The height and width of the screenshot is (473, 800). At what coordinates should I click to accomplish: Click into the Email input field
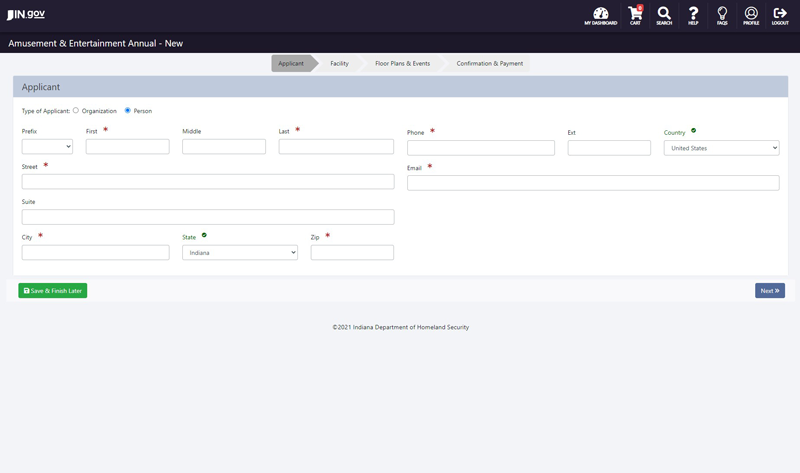[x=593, y=183]
